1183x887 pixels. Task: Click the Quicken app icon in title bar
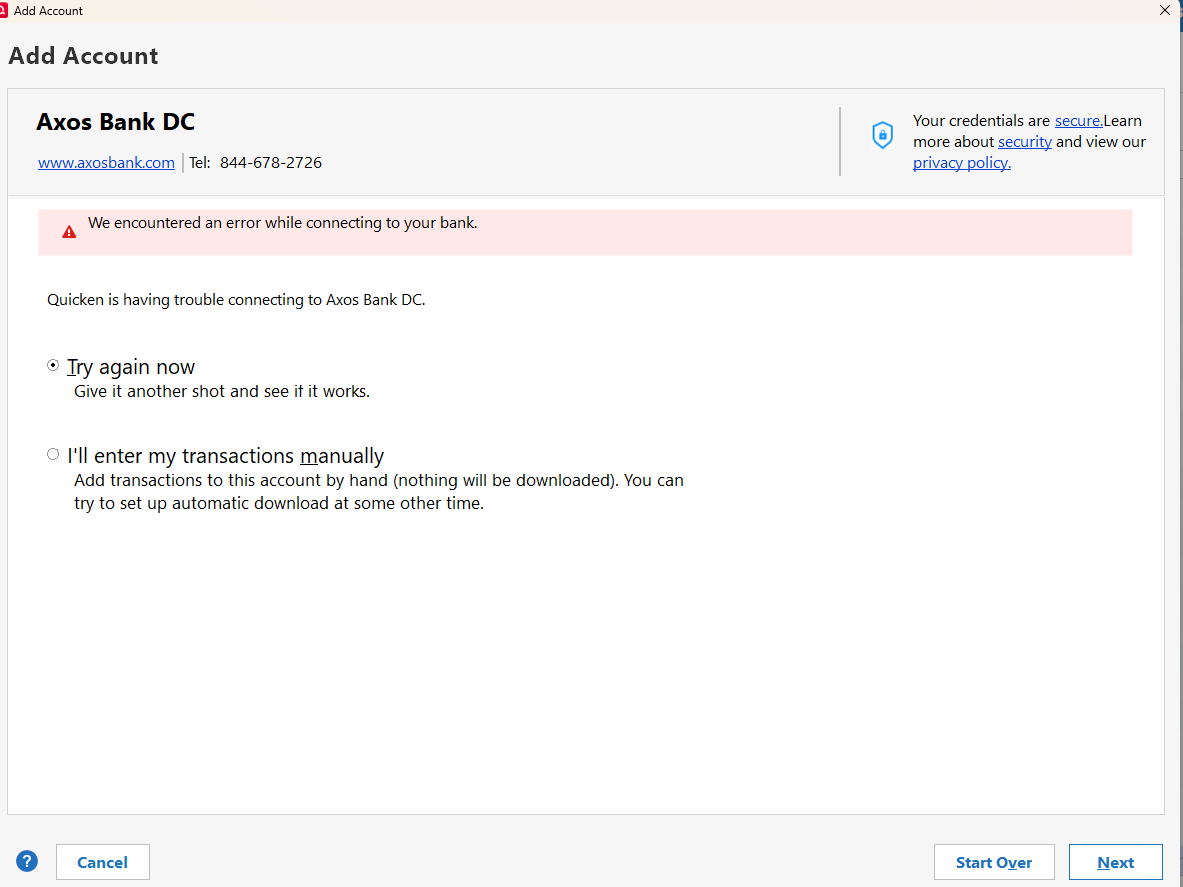[3, 11]
